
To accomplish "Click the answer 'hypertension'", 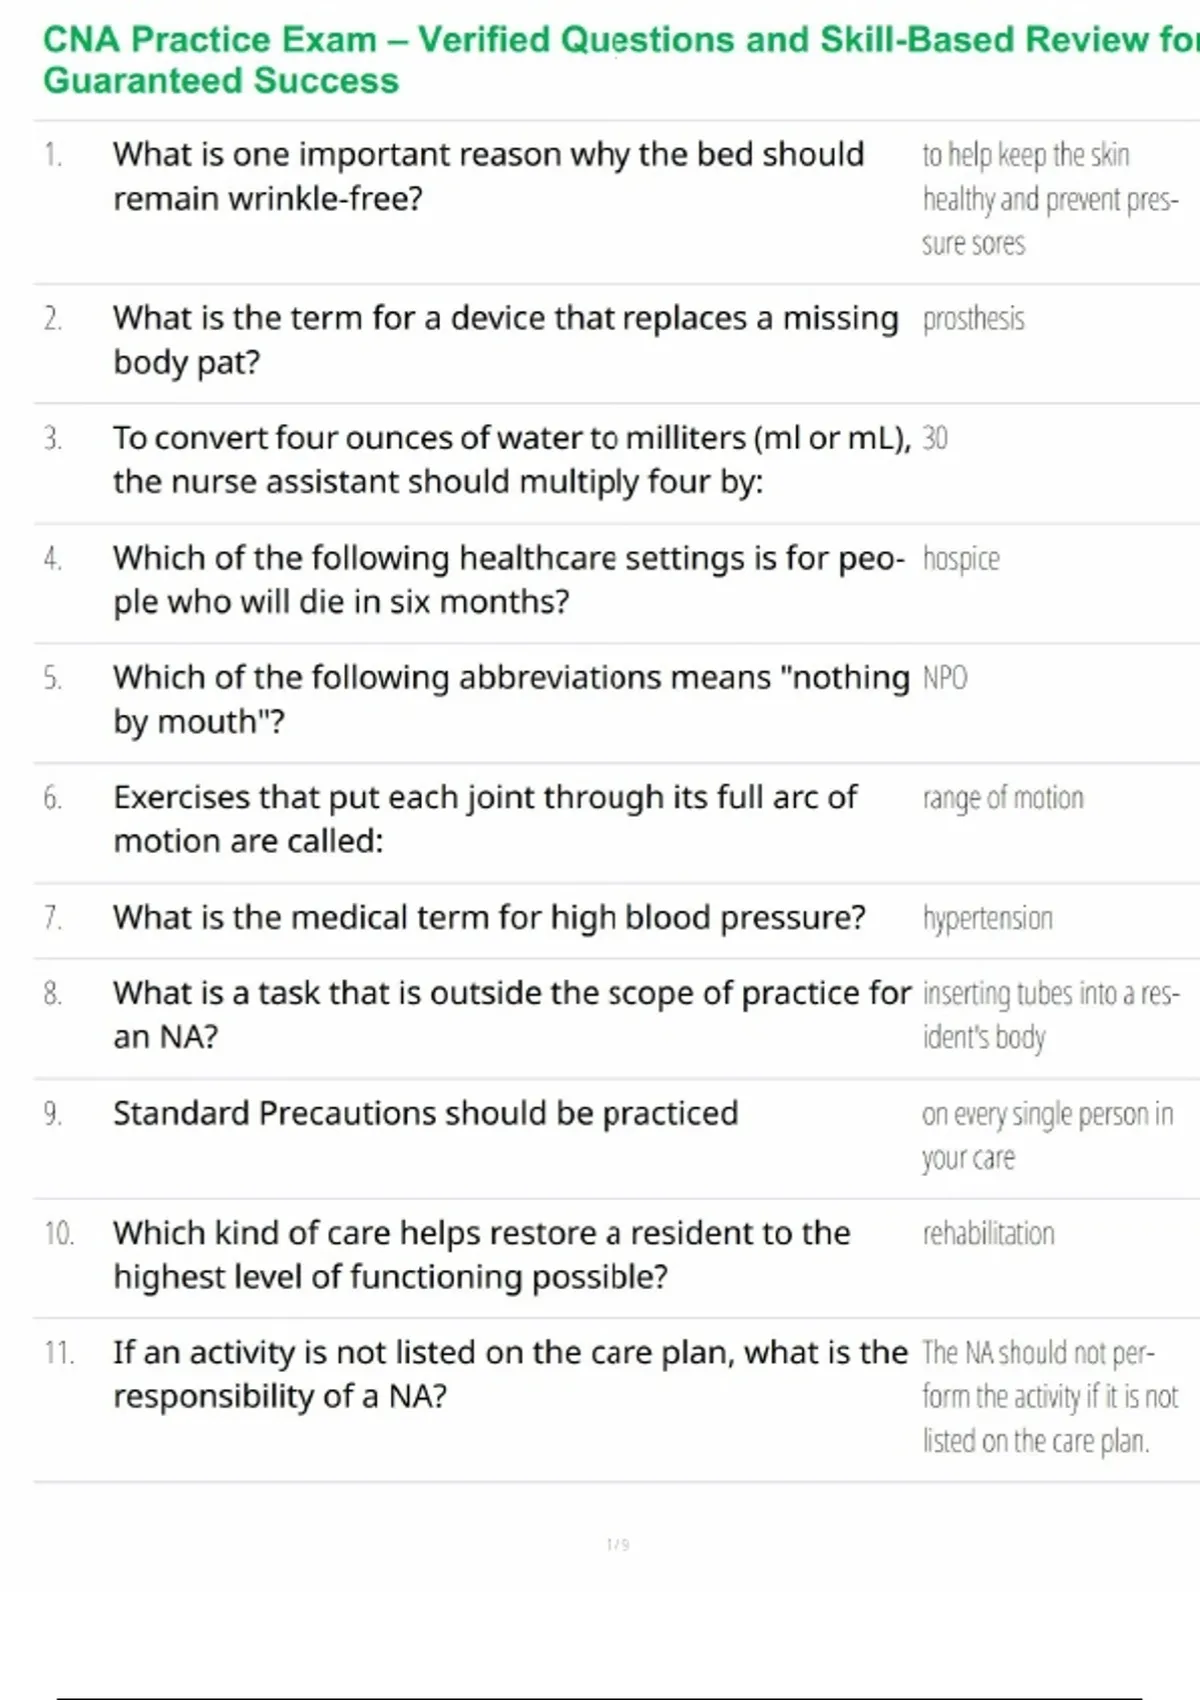I will click(x=987, y=918).
